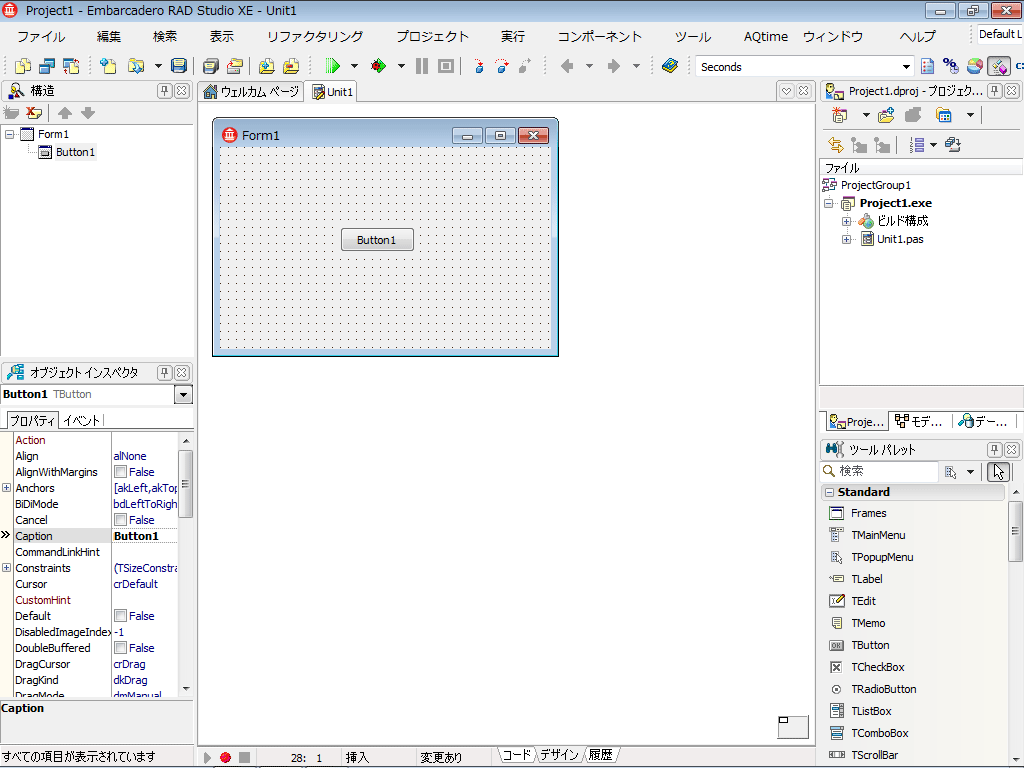Viewport: 1024px width, 768px height.
Task: Start debugging with the ladybug run icon
Action: [x=378, y=66]
